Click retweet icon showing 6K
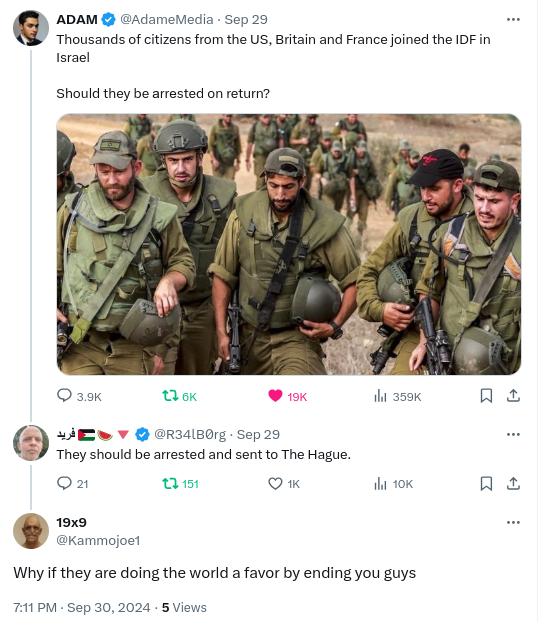This screenshot has width=544, height=622. point(170,395)
